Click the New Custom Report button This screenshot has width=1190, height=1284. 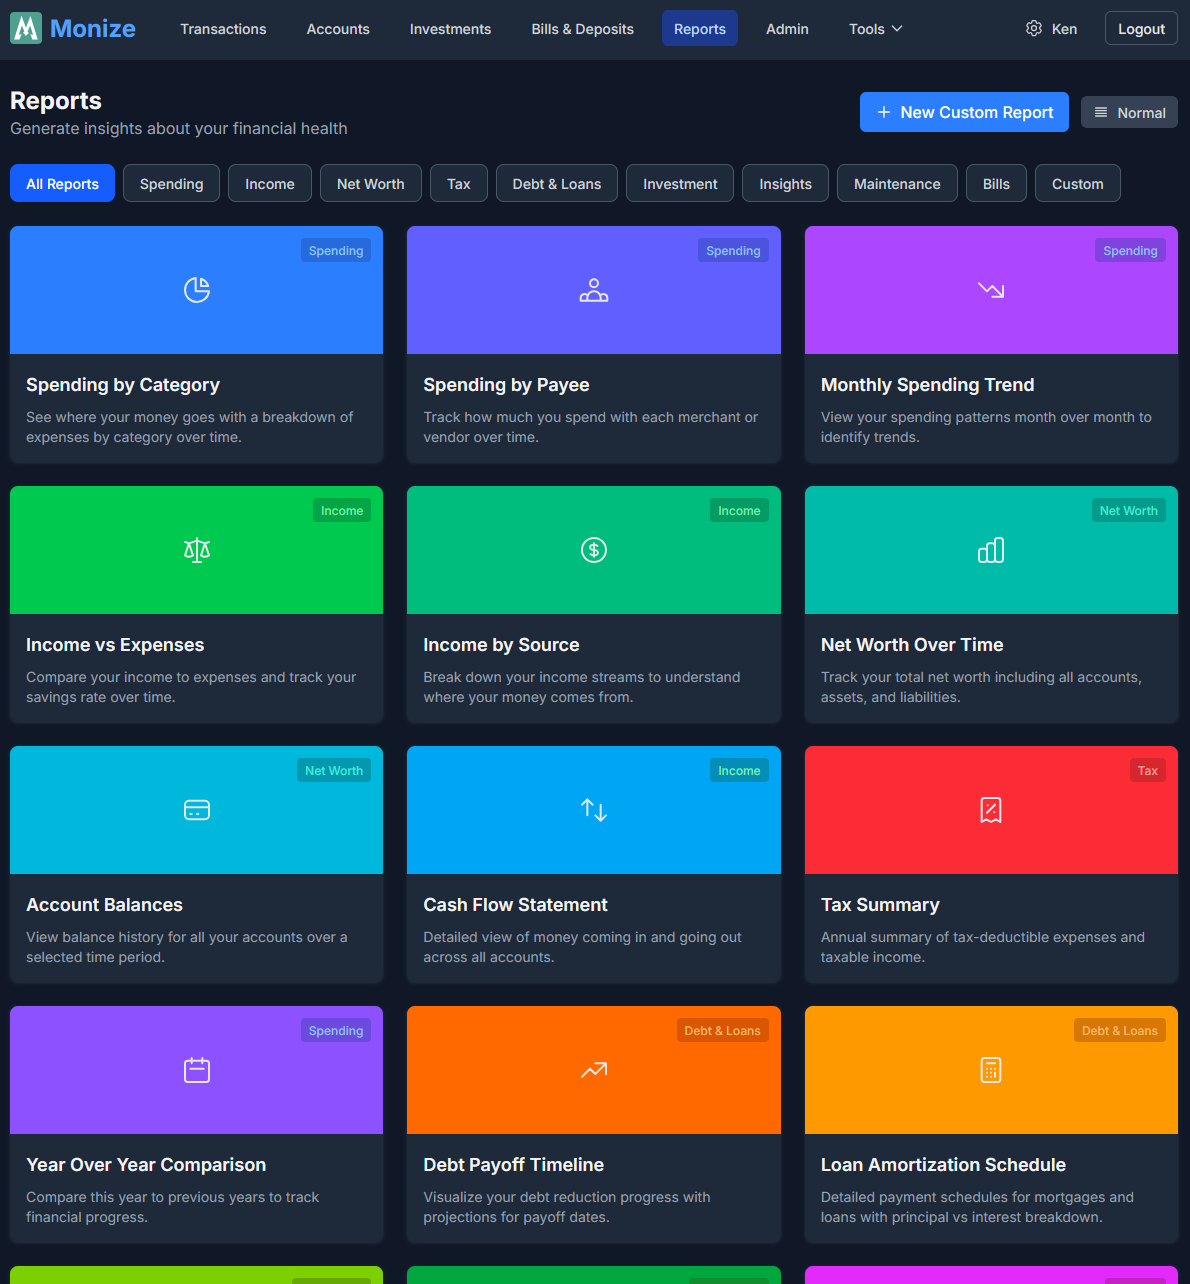(x=964, y=112)
